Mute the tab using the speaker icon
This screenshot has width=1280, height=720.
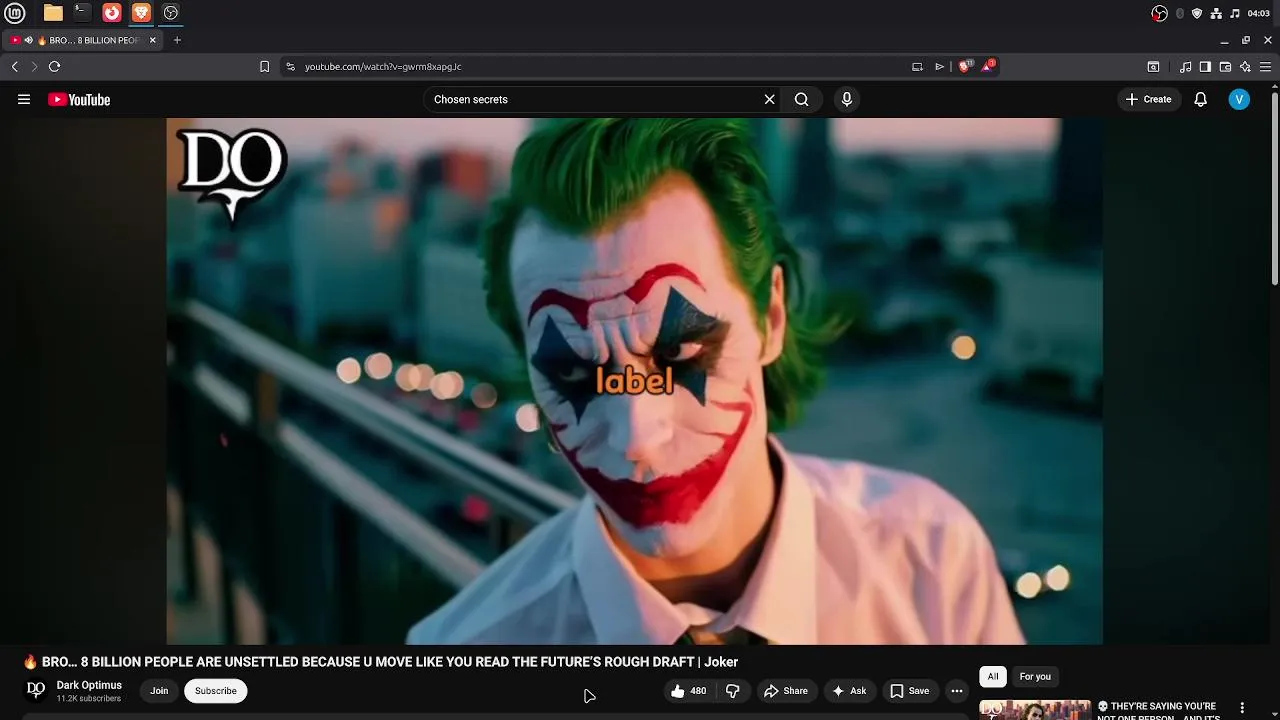[28, 40]
